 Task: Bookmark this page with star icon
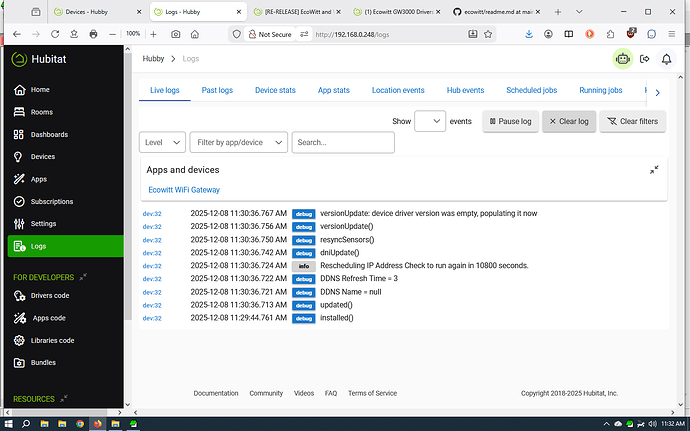click(x=488, y=34)
